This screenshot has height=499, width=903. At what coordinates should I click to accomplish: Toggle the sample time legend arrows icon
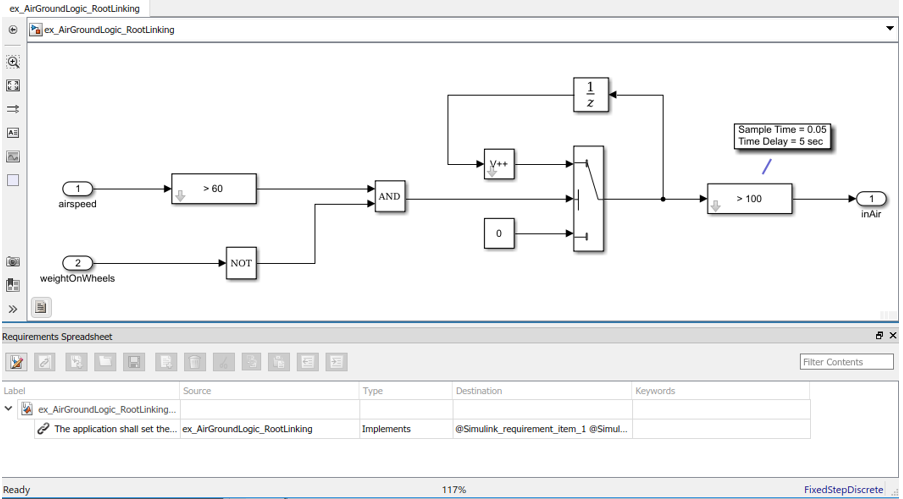[13, 109]
